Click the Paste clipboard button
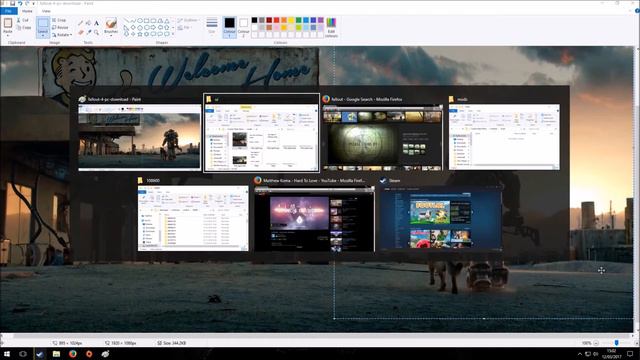640x360 pixels. (8, 24)
